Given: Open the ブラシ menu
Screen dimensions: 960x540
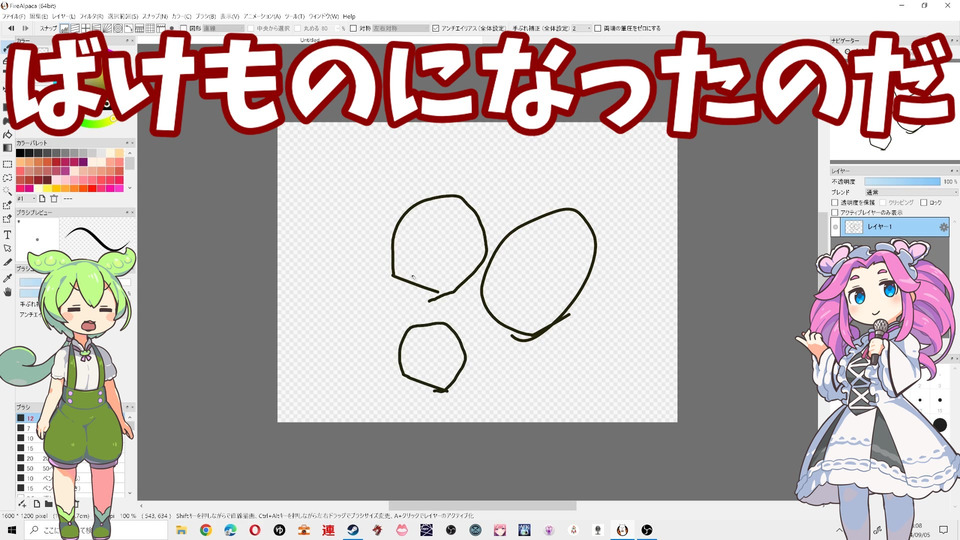Looking at the screenshot, I should (206, 17).
